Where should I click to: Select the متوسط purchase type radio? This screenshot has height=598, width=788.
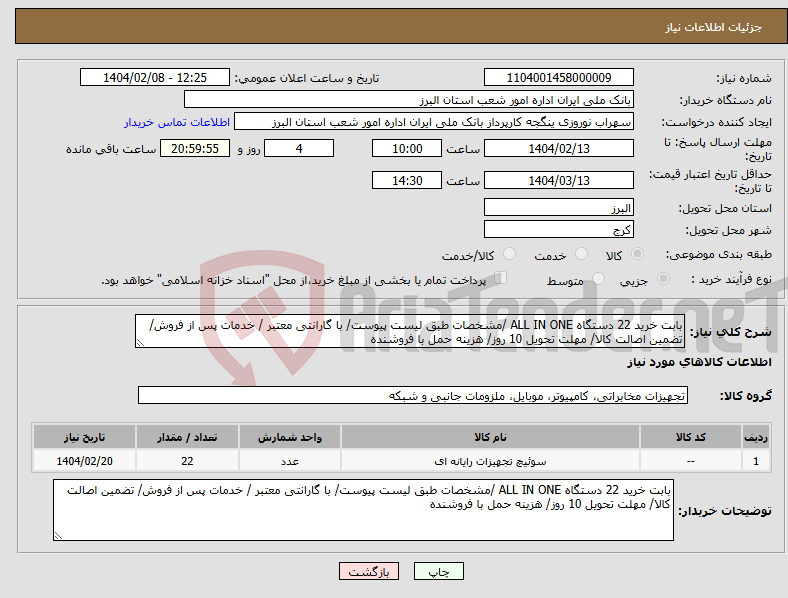[598, 278]
